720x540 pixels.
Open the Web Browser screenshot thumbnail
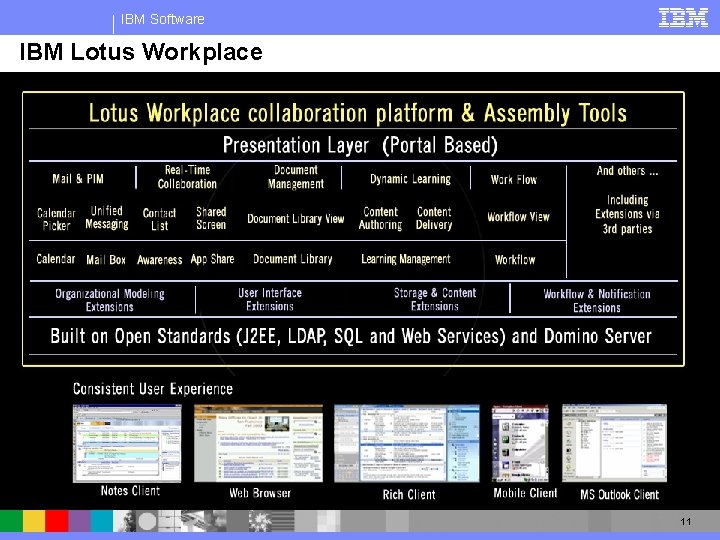259,443
